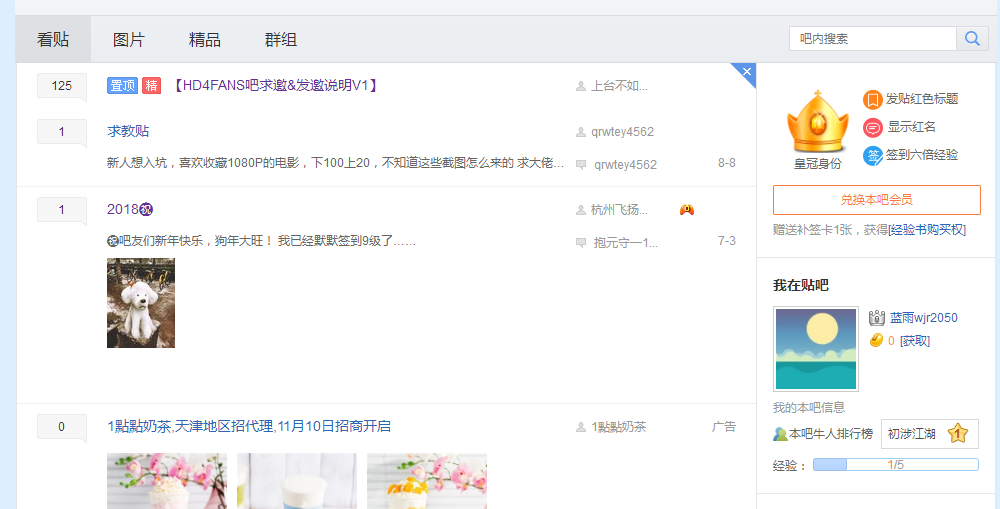The width and height of the screenshot is (1000, 509).
Task: Click the 兑换本吧会员 button
Action: pyautogui.click(x=876, y=200)
